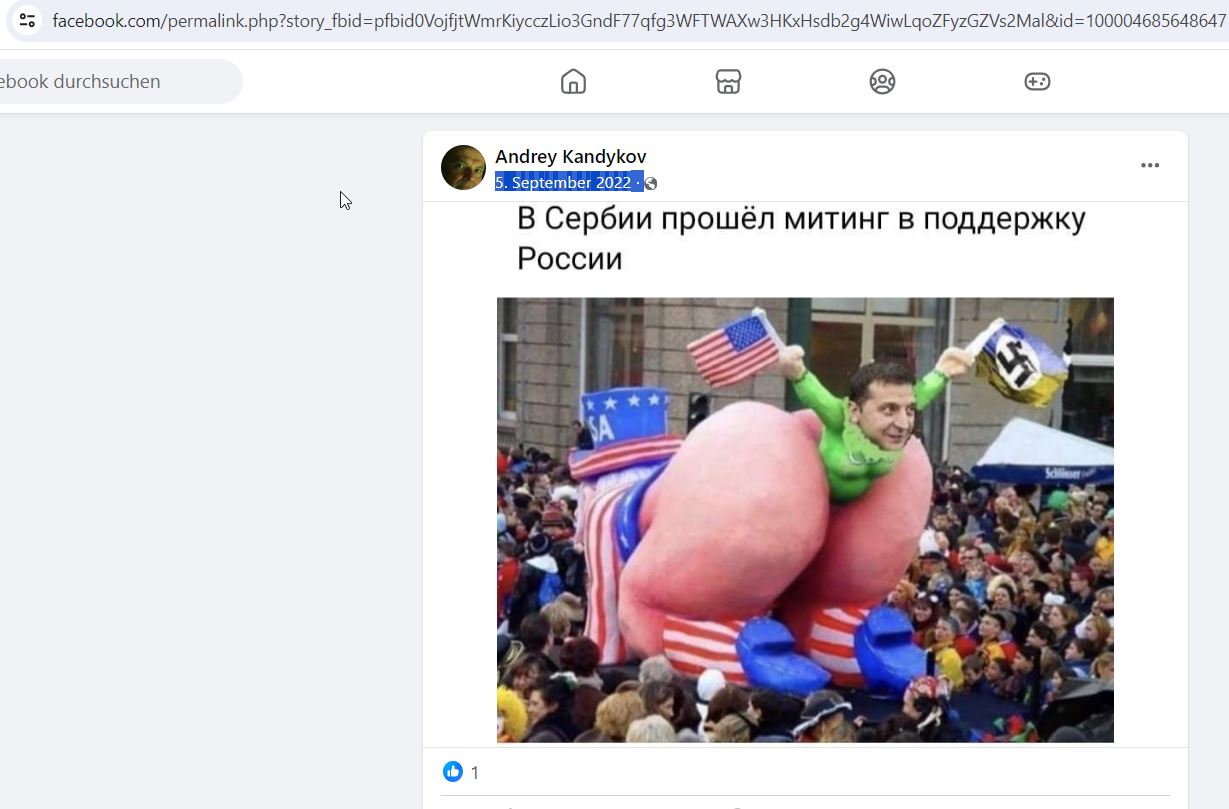Click the American flag in the photo
Image resolution: width=1229 pixels, height=809 pixels.
tap(736, 349)
